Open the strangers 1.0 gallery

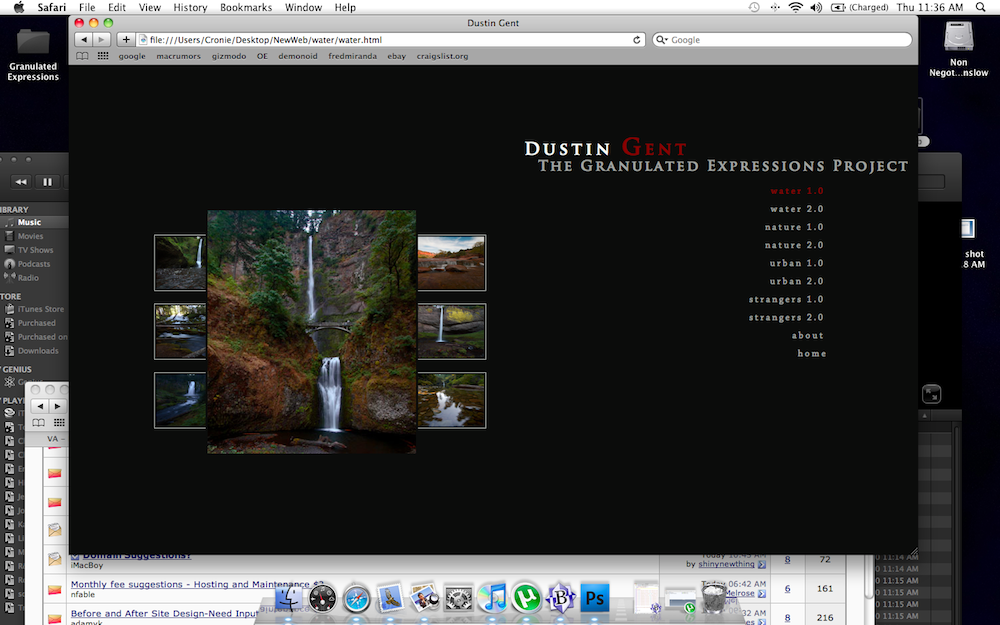pyautogui.click(x=786, y=299)
